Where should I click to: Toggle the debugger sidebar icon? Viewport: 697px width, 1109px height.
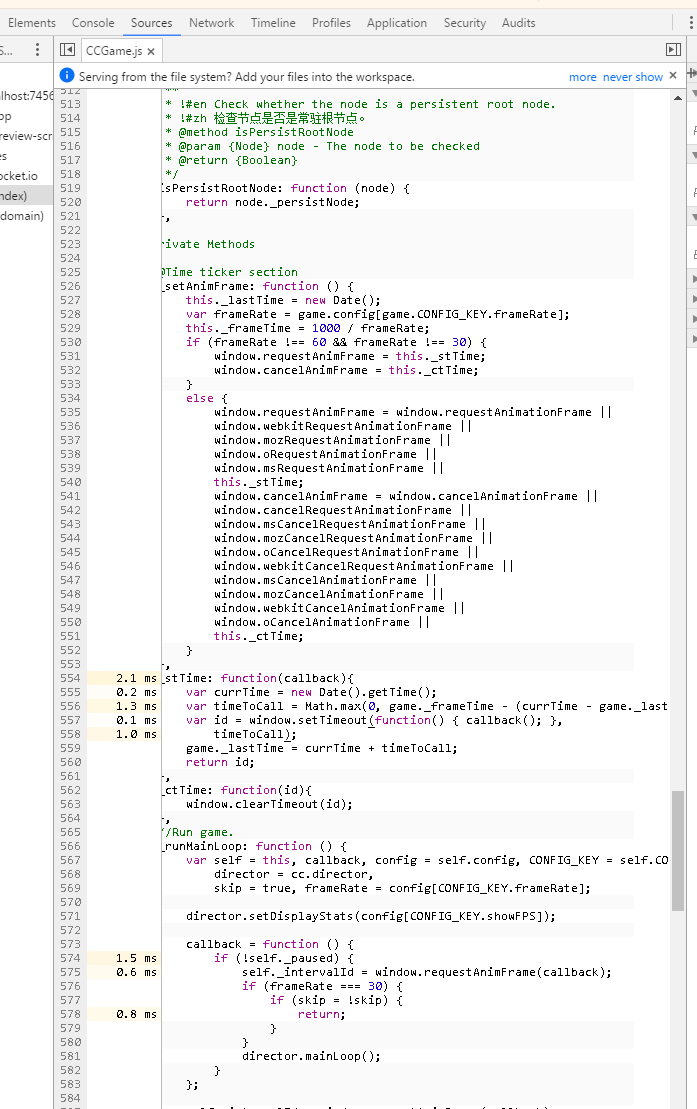674,50
